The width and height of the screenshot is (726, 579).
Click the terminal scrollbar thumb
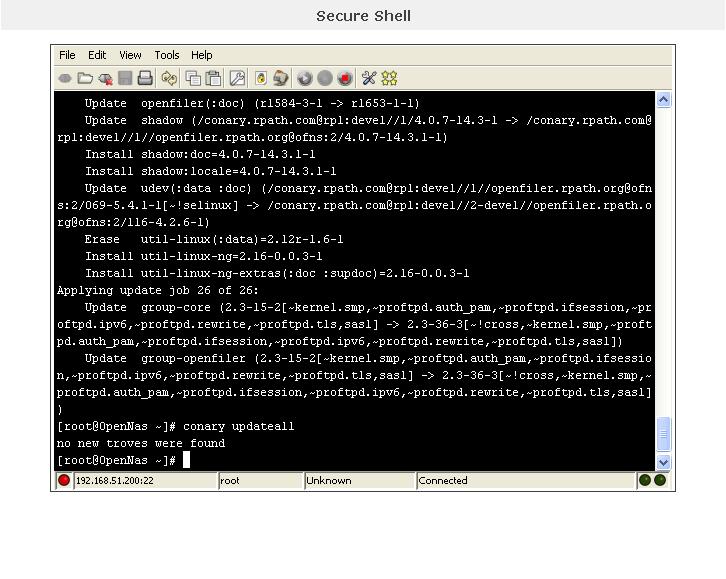click(663, 434)
